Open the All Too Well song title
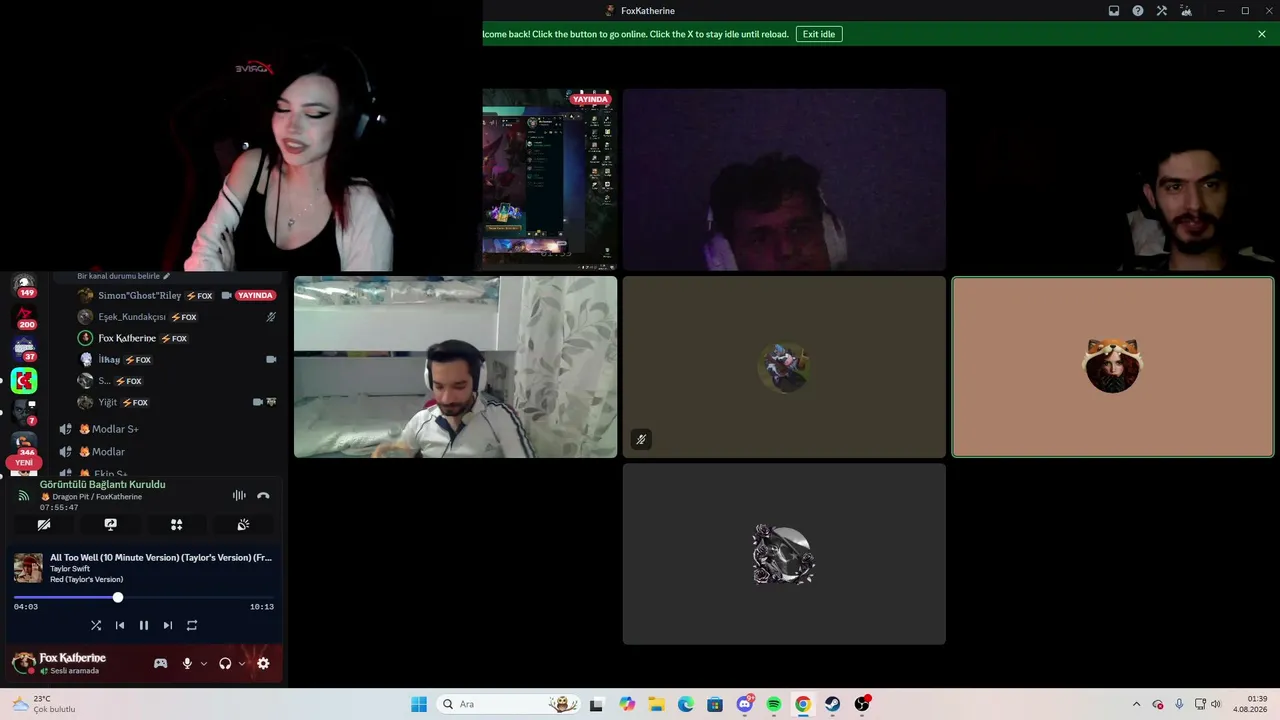1280x720 pixels. coord(161,557)
